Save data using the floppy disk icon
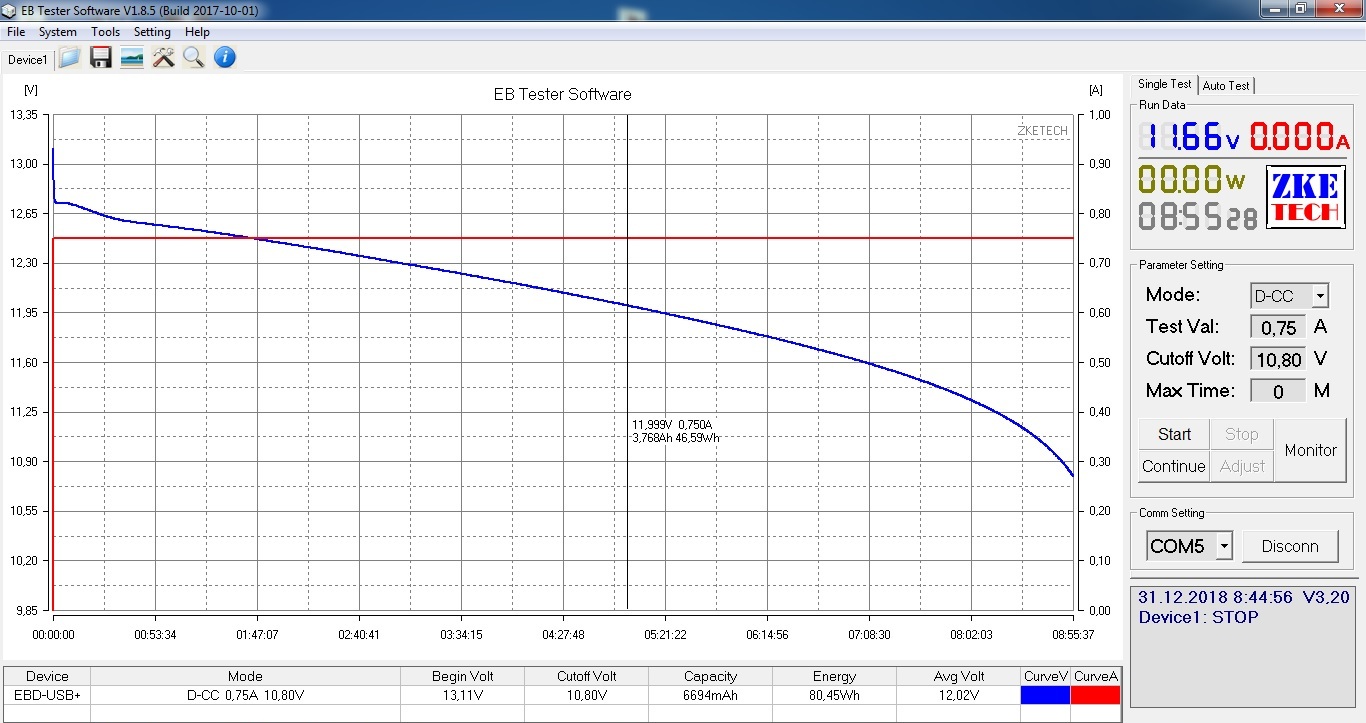The width and height of the screenshot is (1366, 723). (100, 58)
